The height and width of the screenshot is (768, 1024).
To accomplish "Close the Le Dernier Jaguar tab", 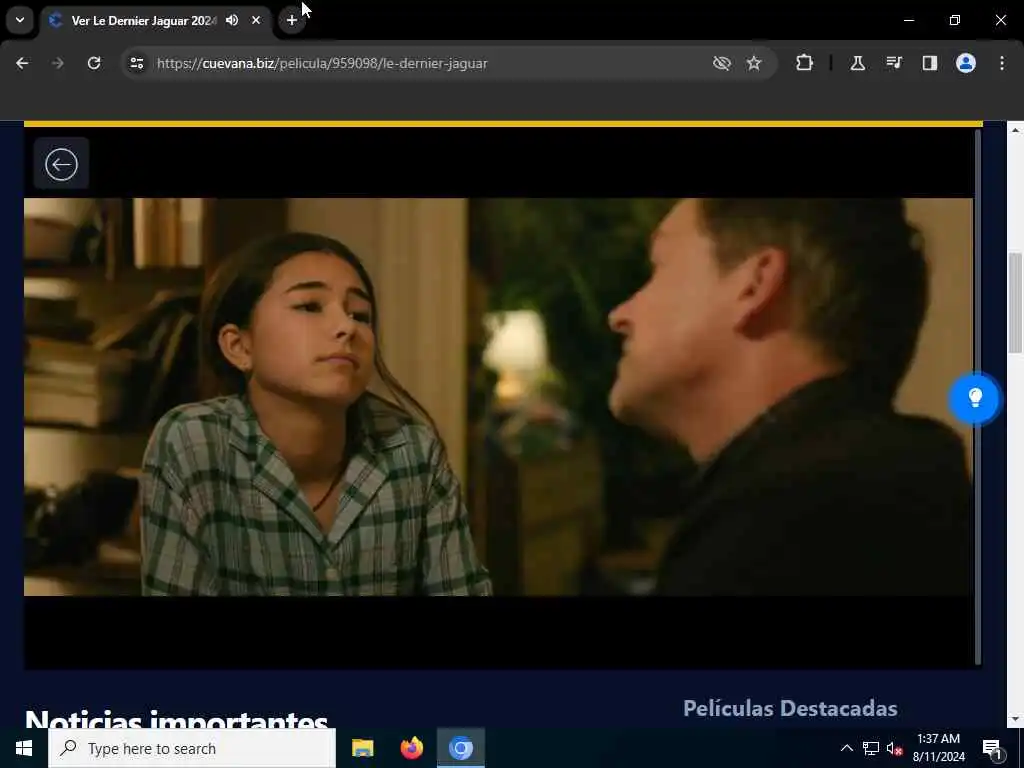I will click(x=256, y=20).
